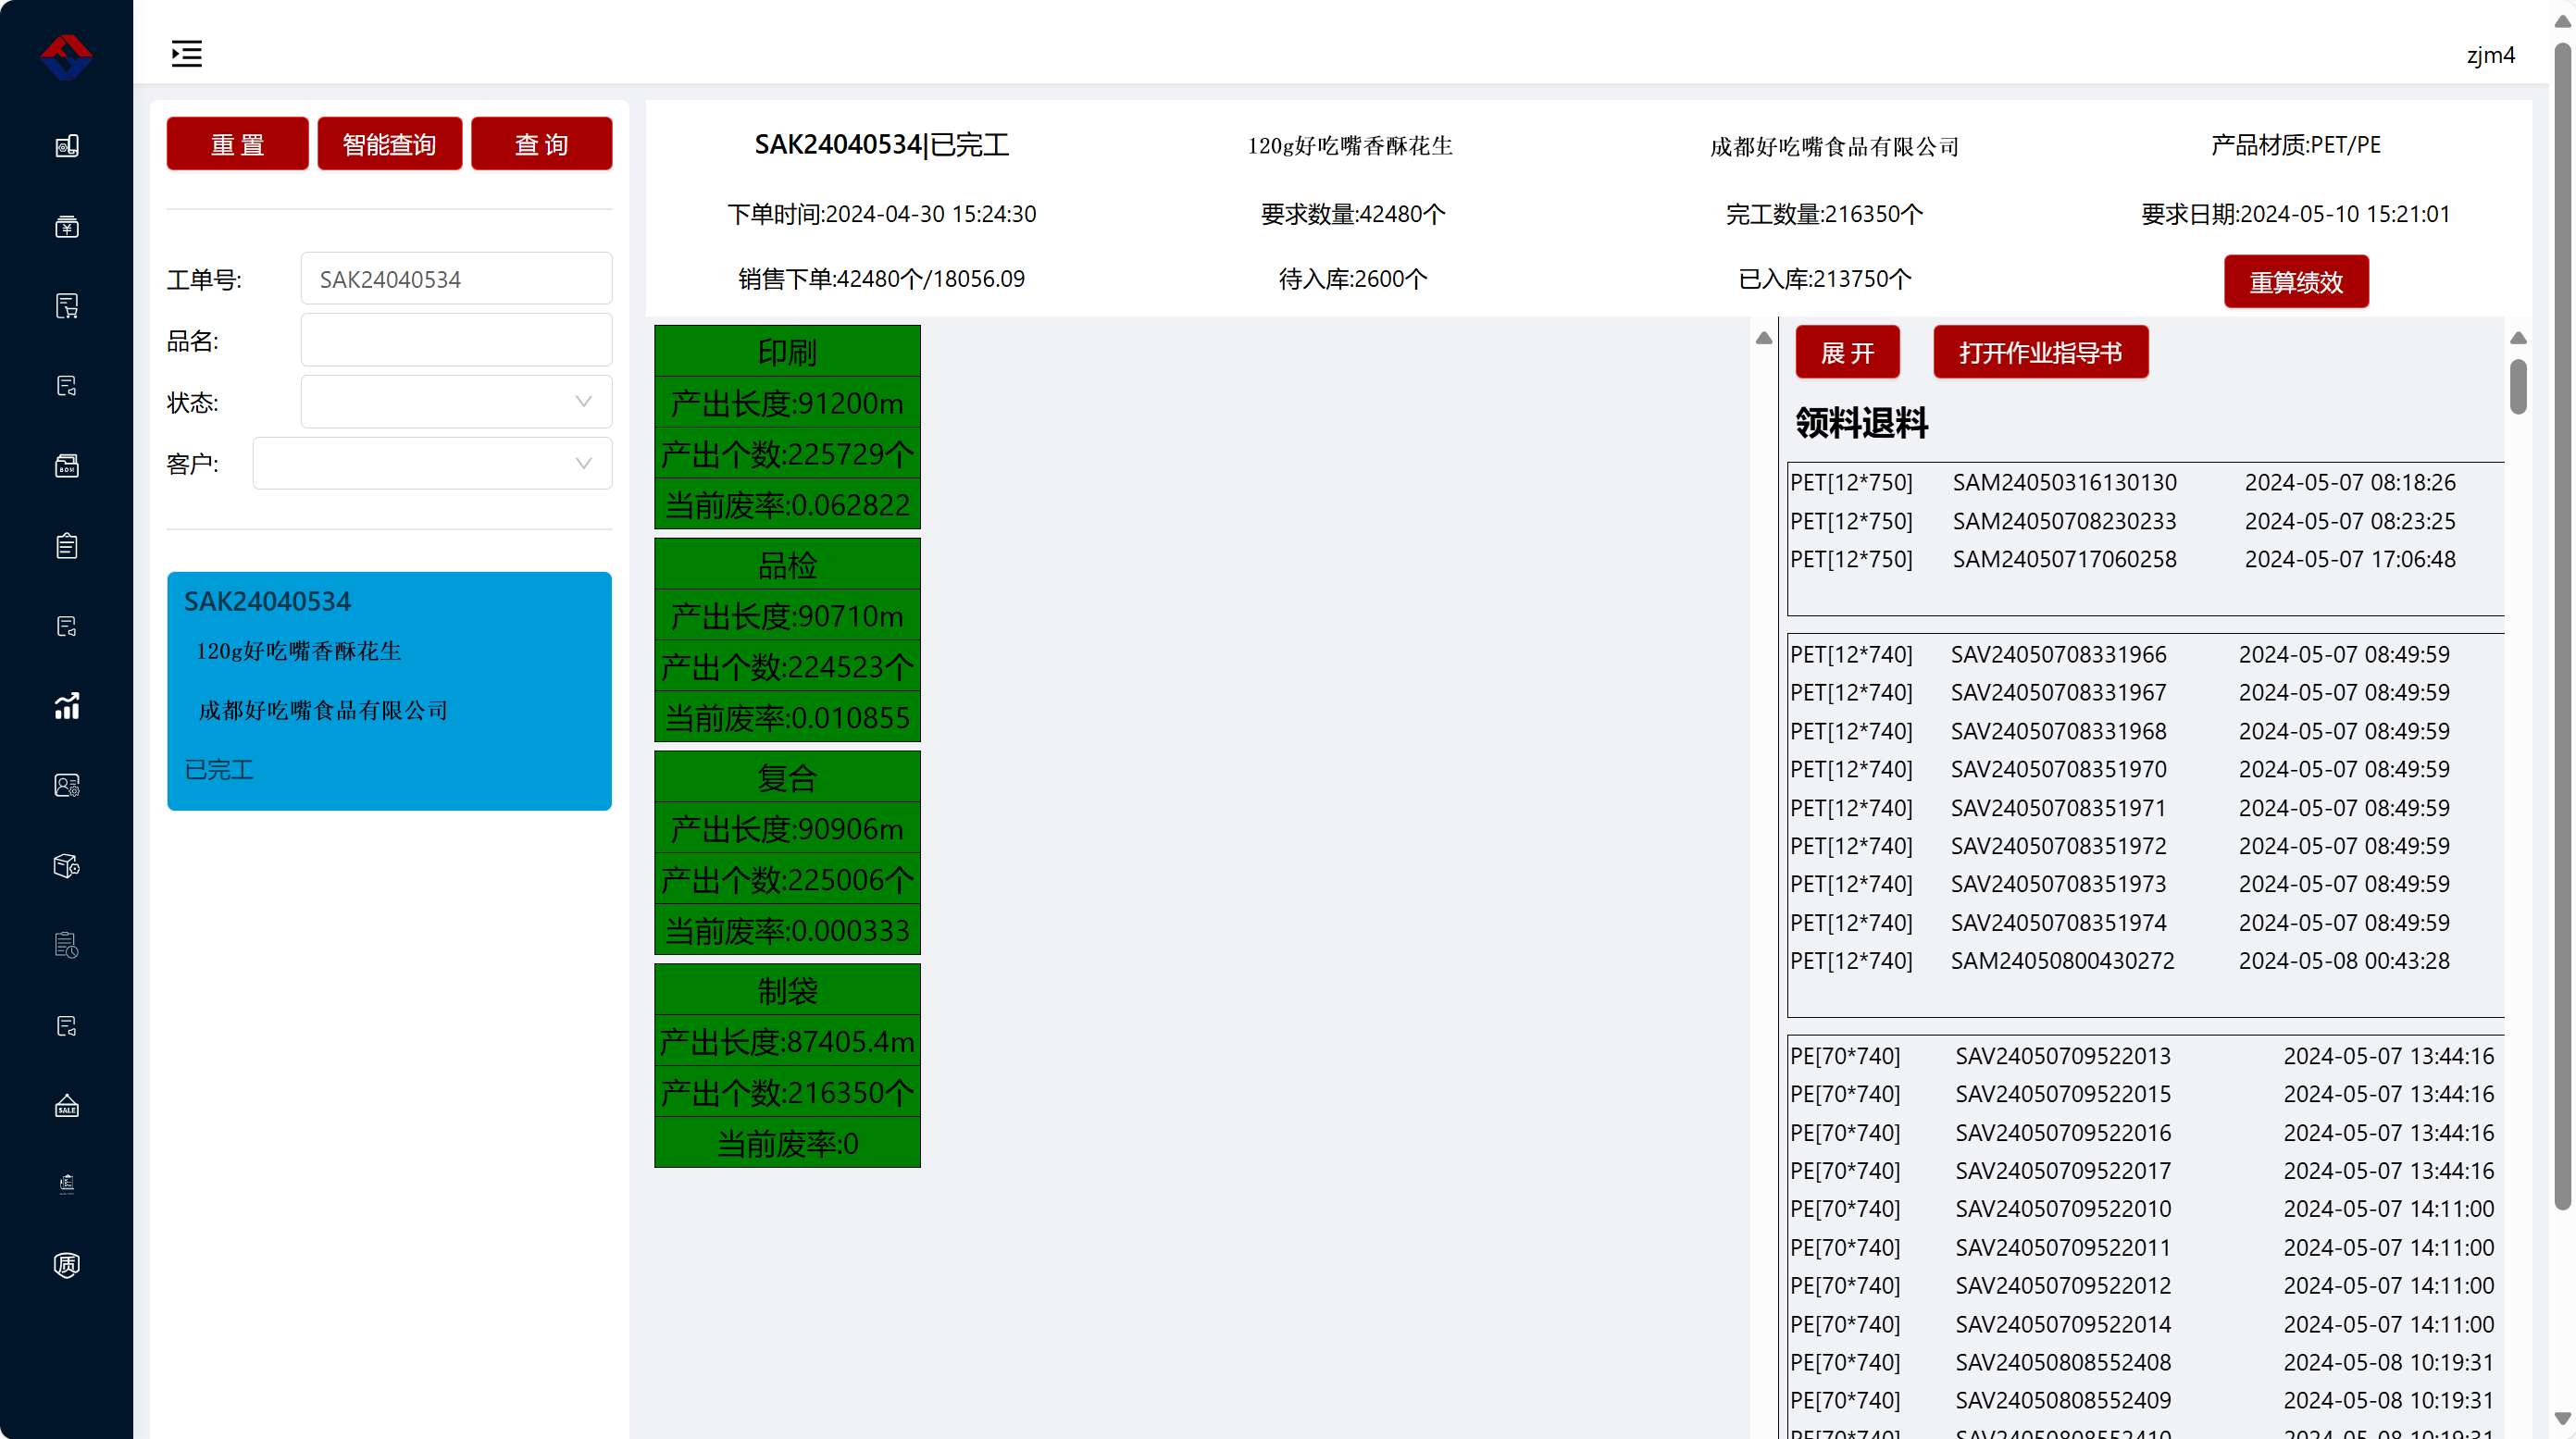Click 待入库:2600个 text

(x=1352, y=279)
